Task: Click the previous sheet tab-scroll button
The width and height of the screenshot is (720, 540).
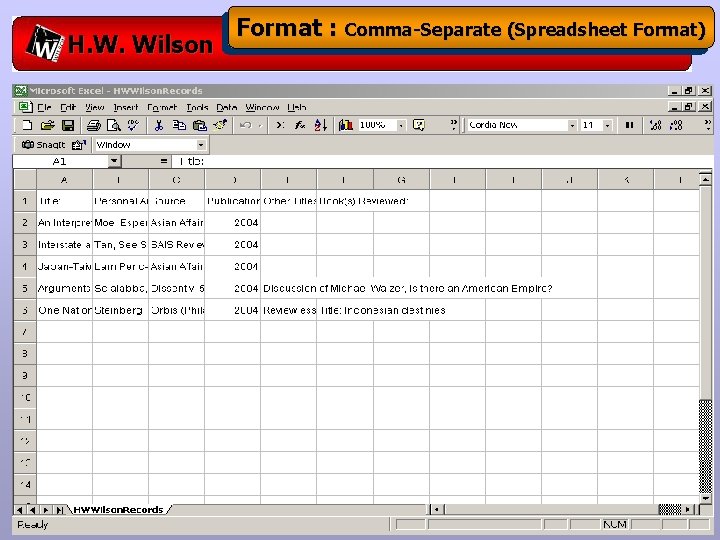Action: (x=32, y=510)
